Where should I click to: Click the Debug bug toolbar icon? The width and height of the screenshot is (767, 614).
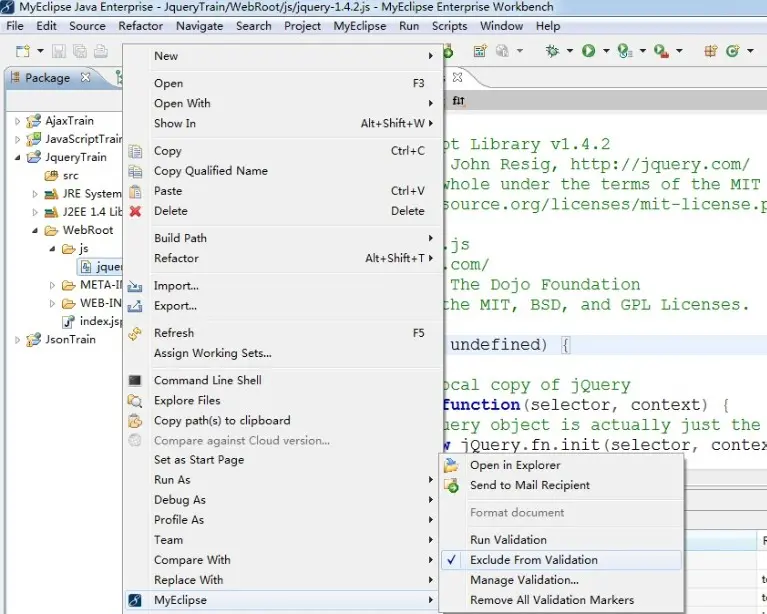[552, 50]
